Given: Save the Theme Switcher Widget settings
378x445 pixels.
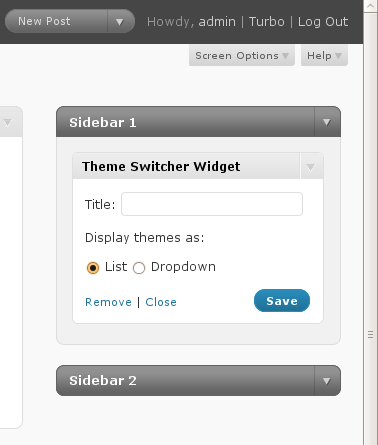Looking at the screenshot, I should (x=282, y=301).
